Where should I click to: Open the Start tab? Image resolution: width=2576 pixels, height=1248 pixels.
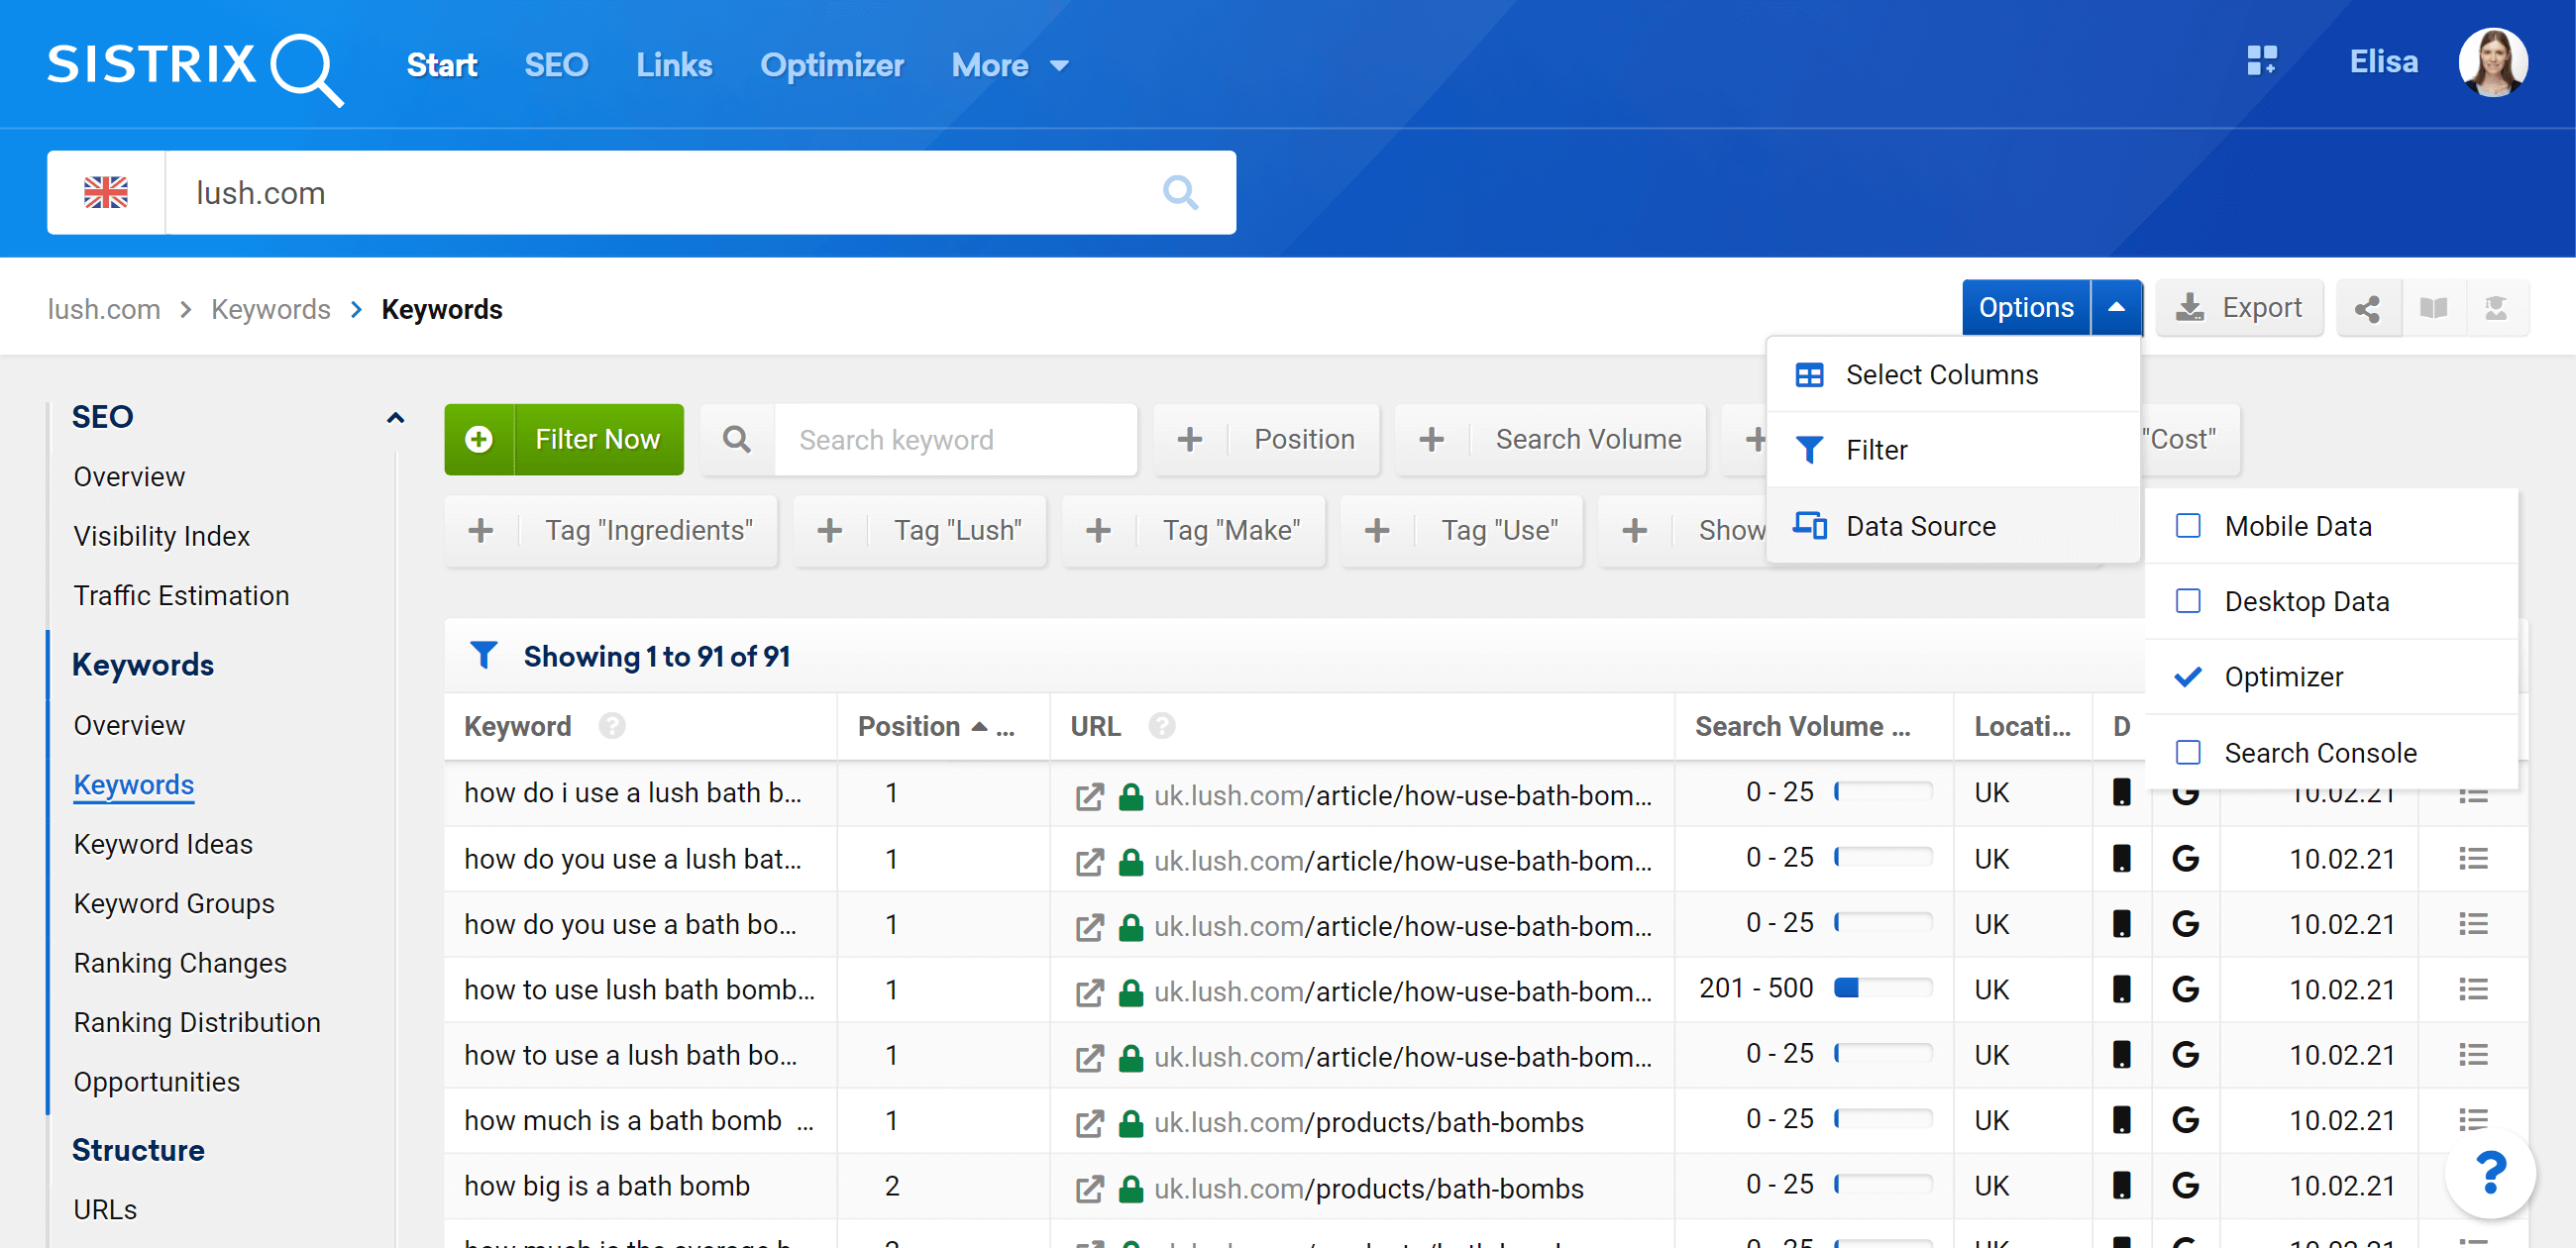coord(441,65)
